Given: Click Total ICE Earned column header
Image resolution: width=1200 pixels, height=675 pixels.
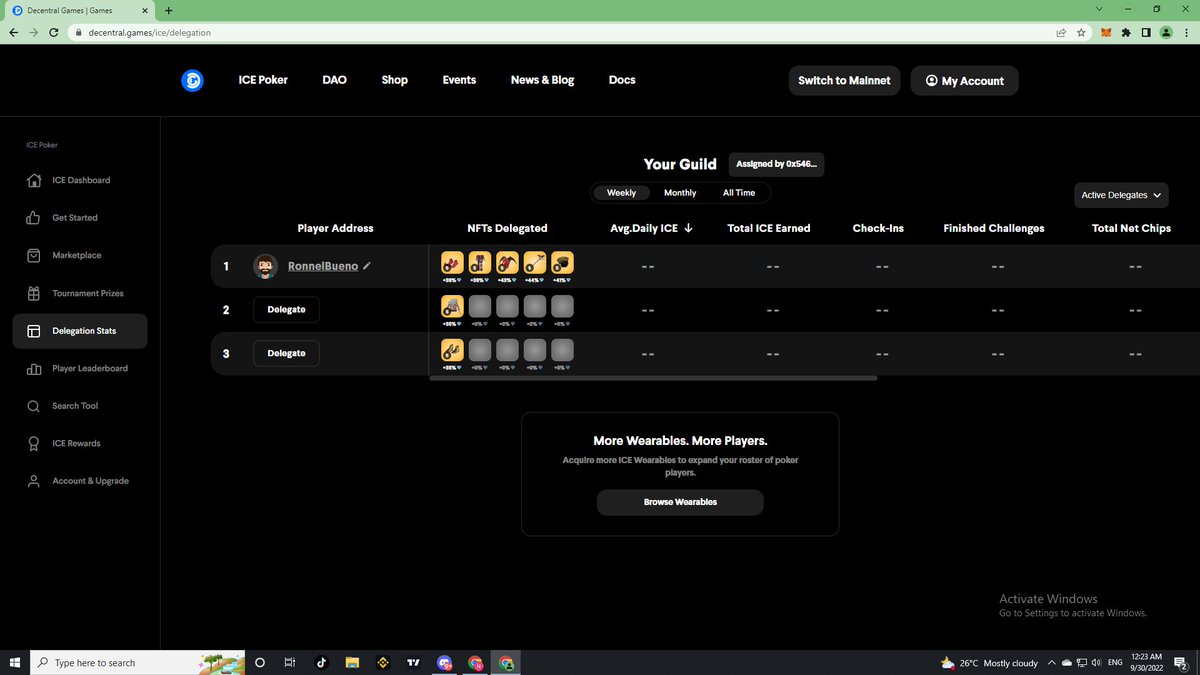Looking at the screenshot, I should coord(769,228).
